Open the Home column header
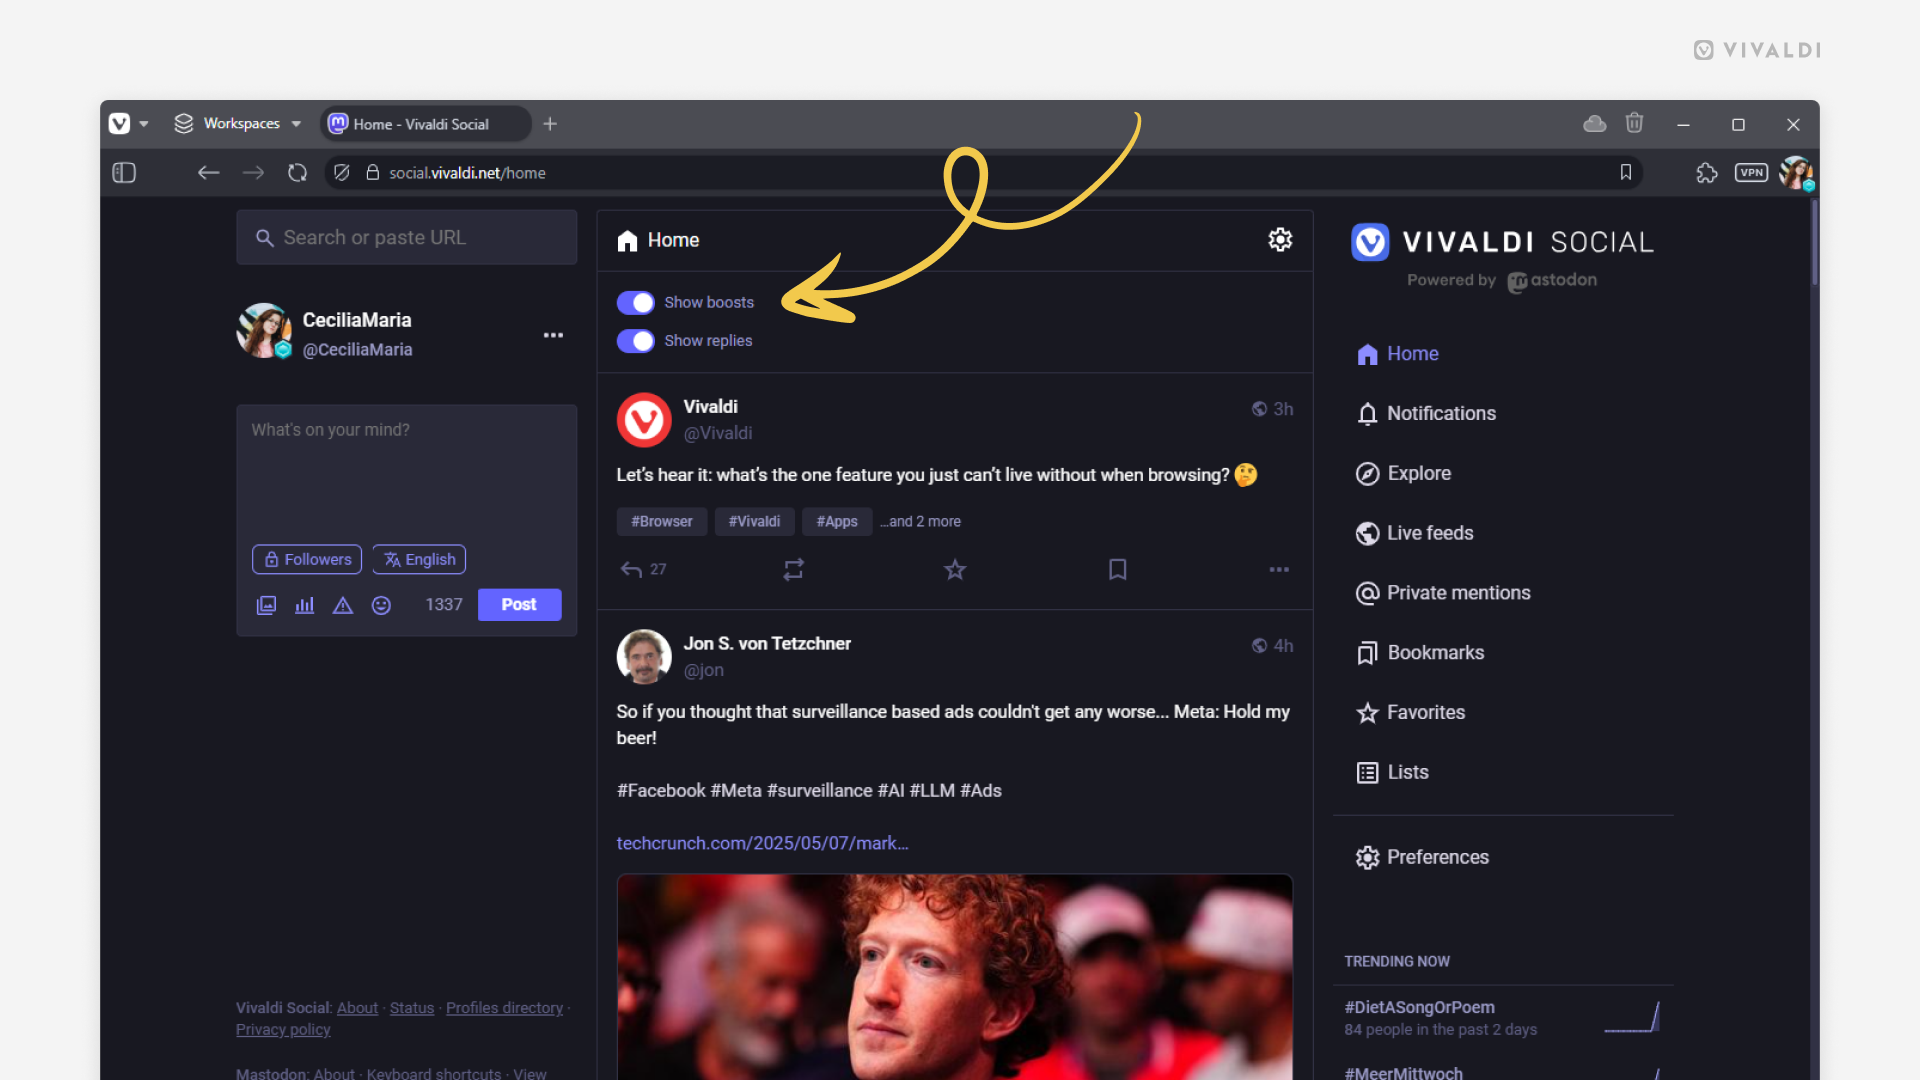 660,241
